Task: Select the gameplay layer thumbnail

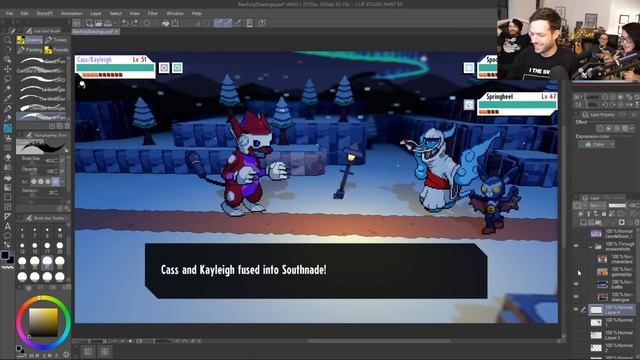Action: pyautogui.click(x=602, y=272)
